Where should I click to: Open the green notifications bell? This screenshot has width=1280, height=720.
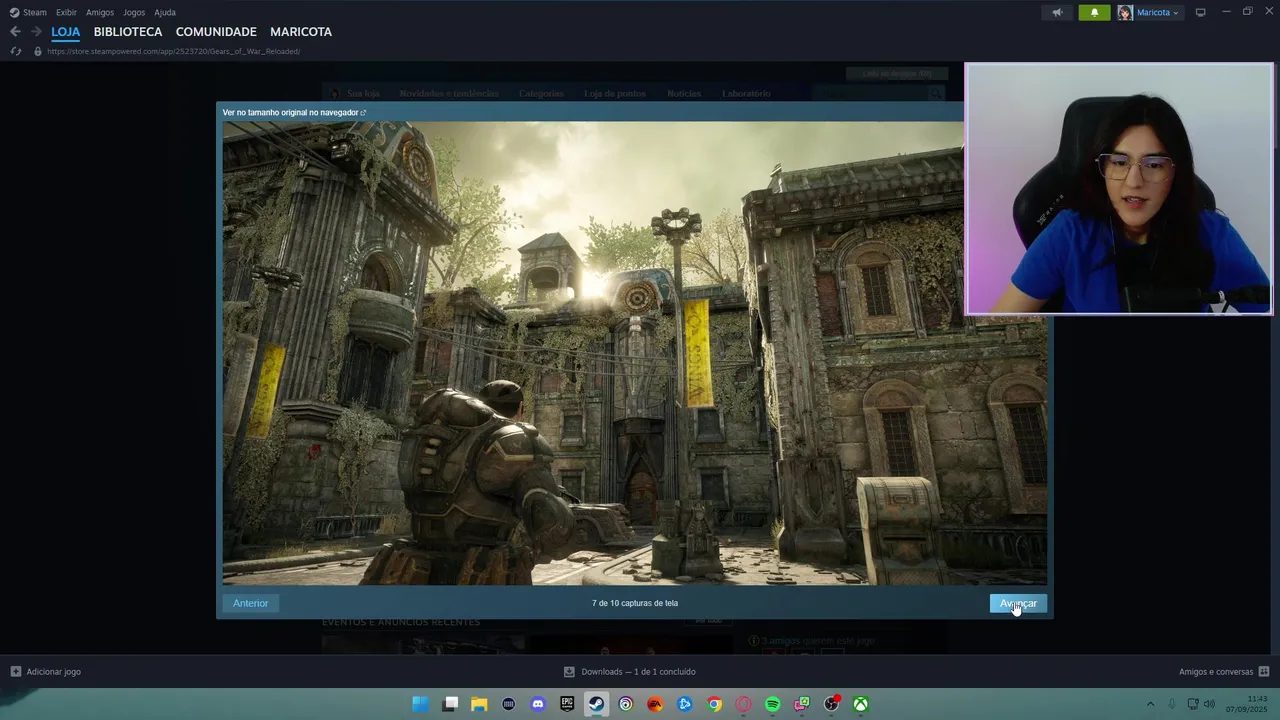click(1094, 12)
